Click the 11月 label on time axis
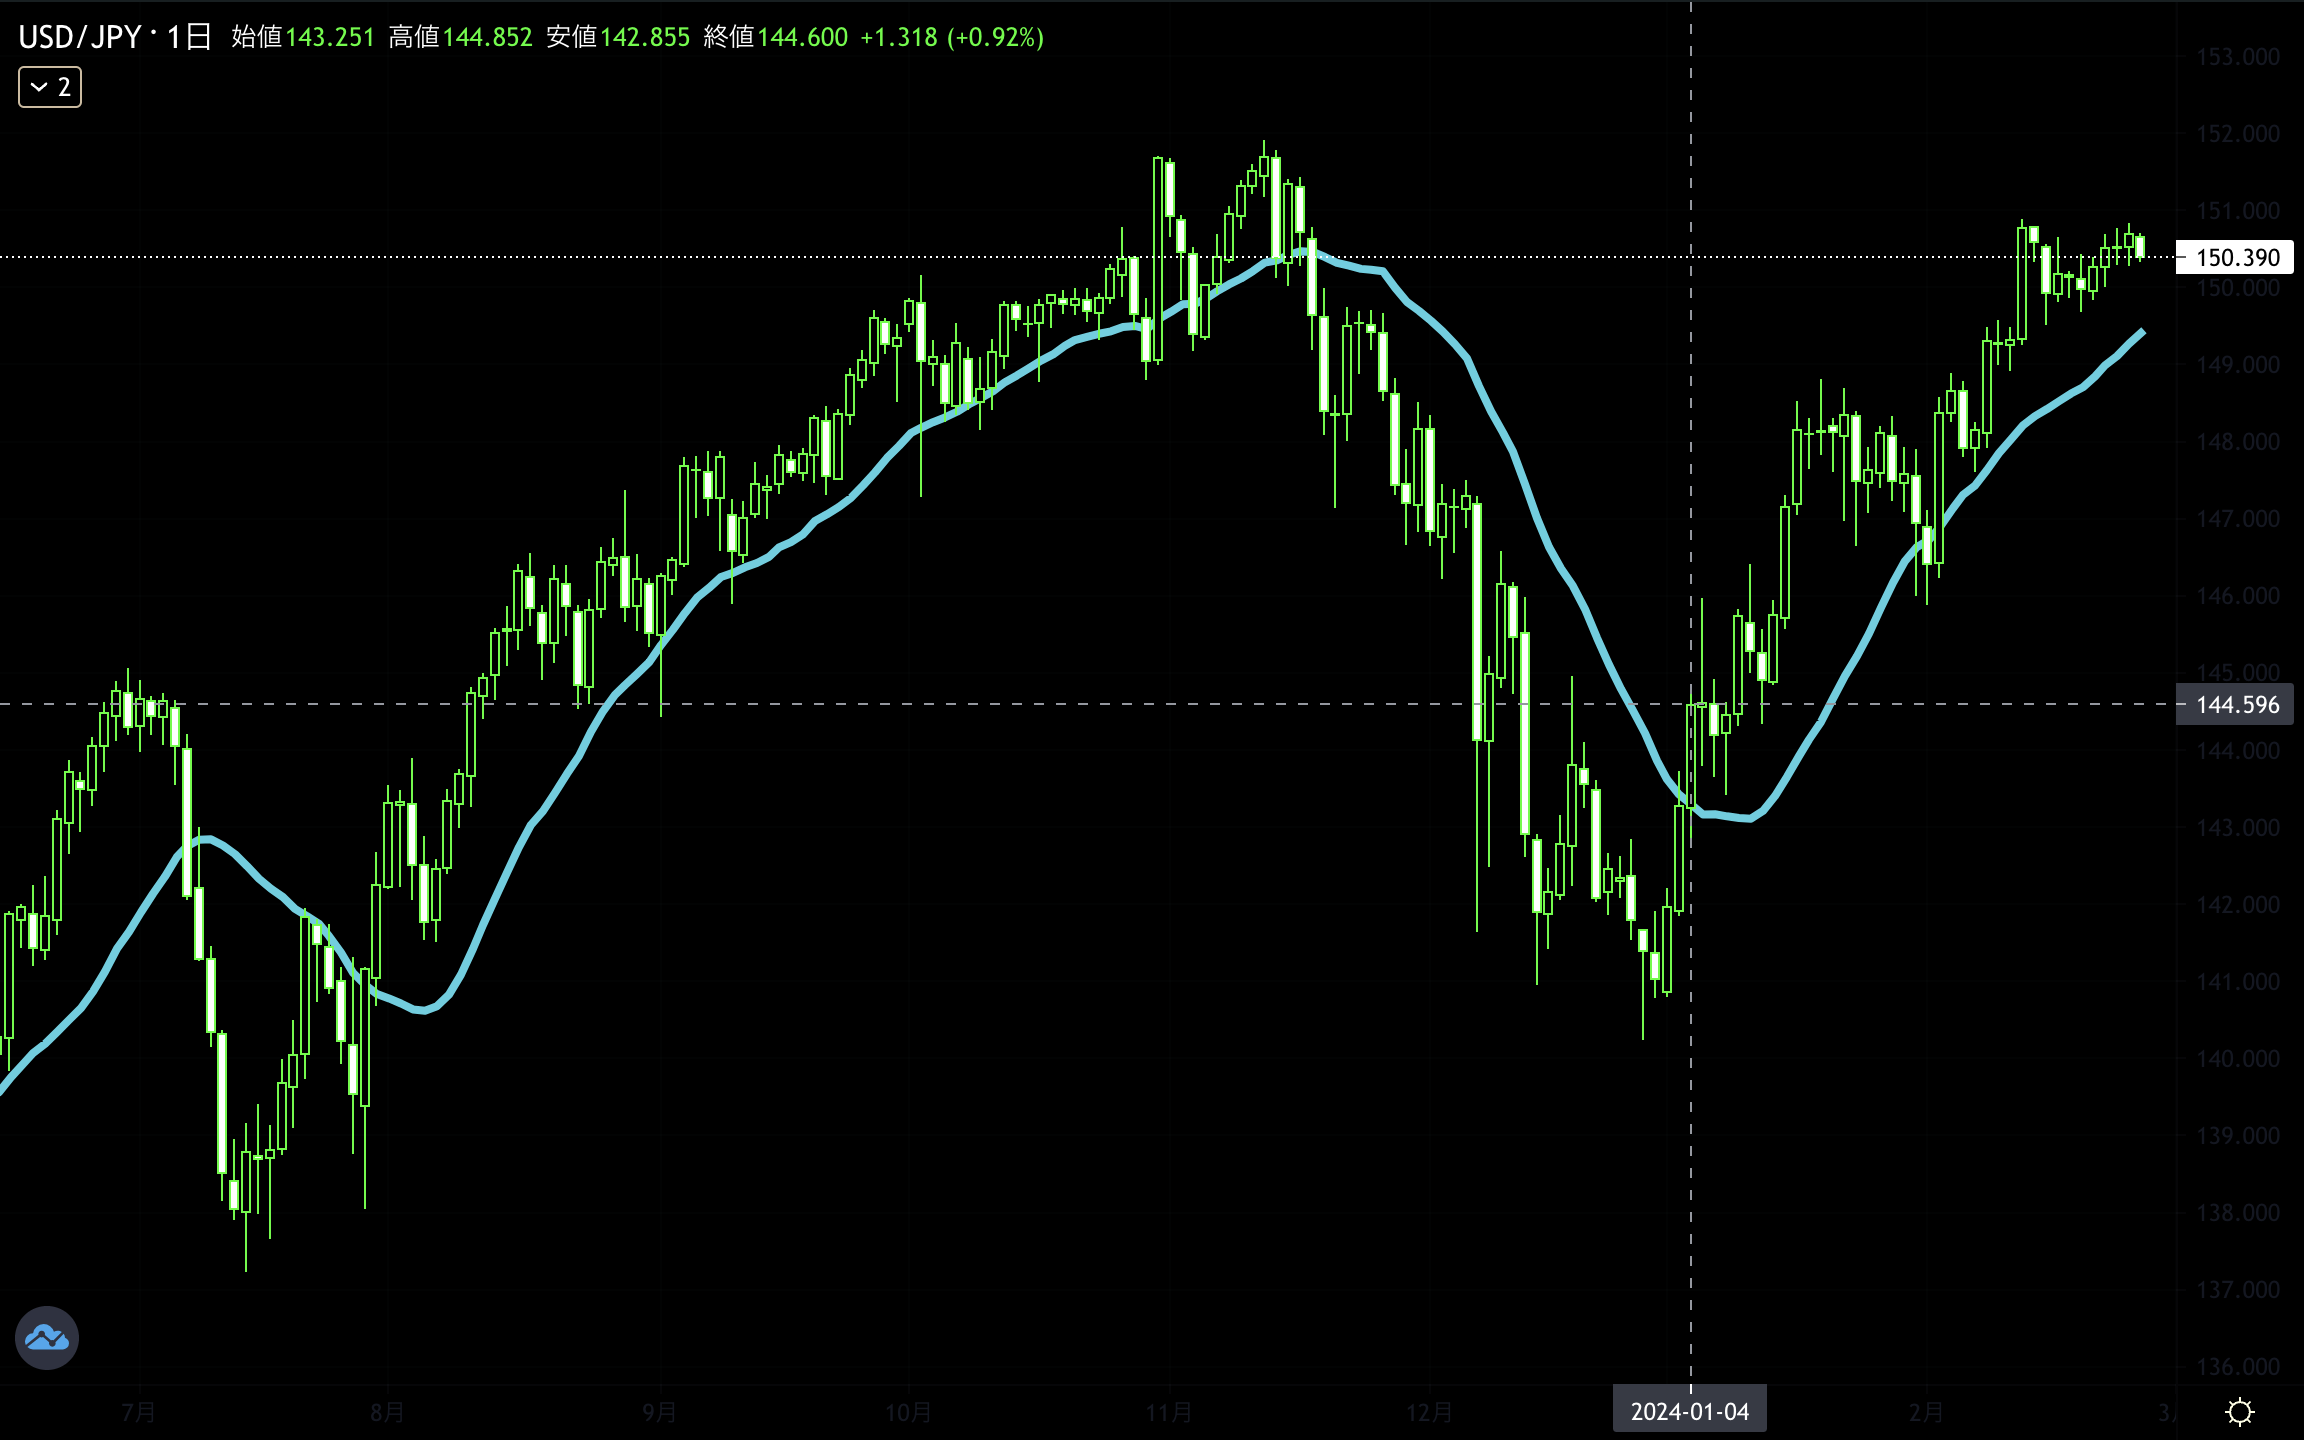Image resolution: width=2304 pixels, height=1440 pixels. point(1168,1412)
